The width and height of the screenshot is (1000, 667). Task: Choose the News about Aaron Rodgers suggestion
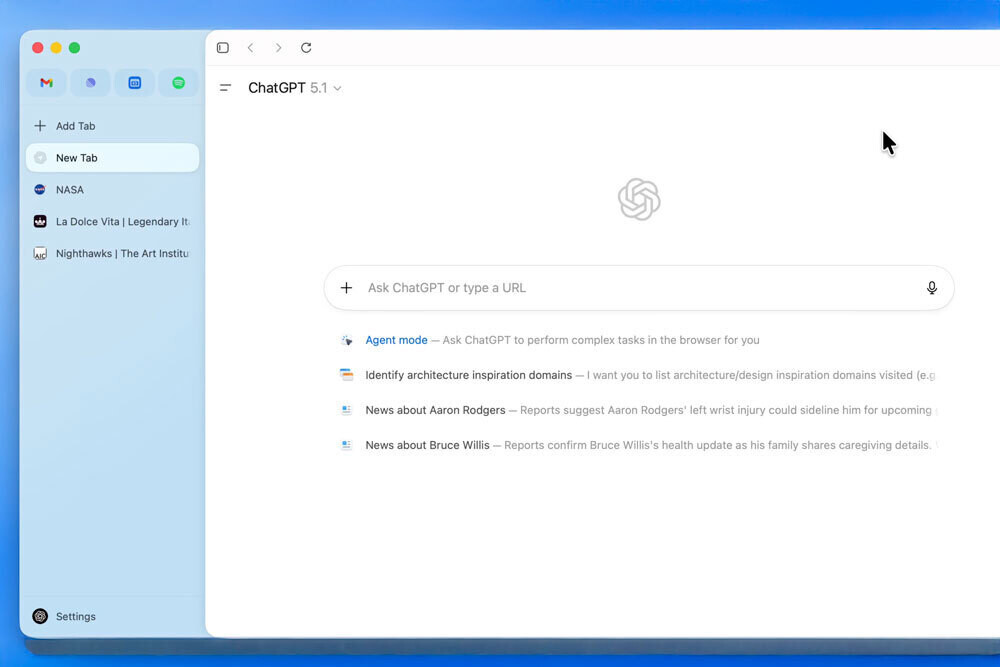(435, 410)
